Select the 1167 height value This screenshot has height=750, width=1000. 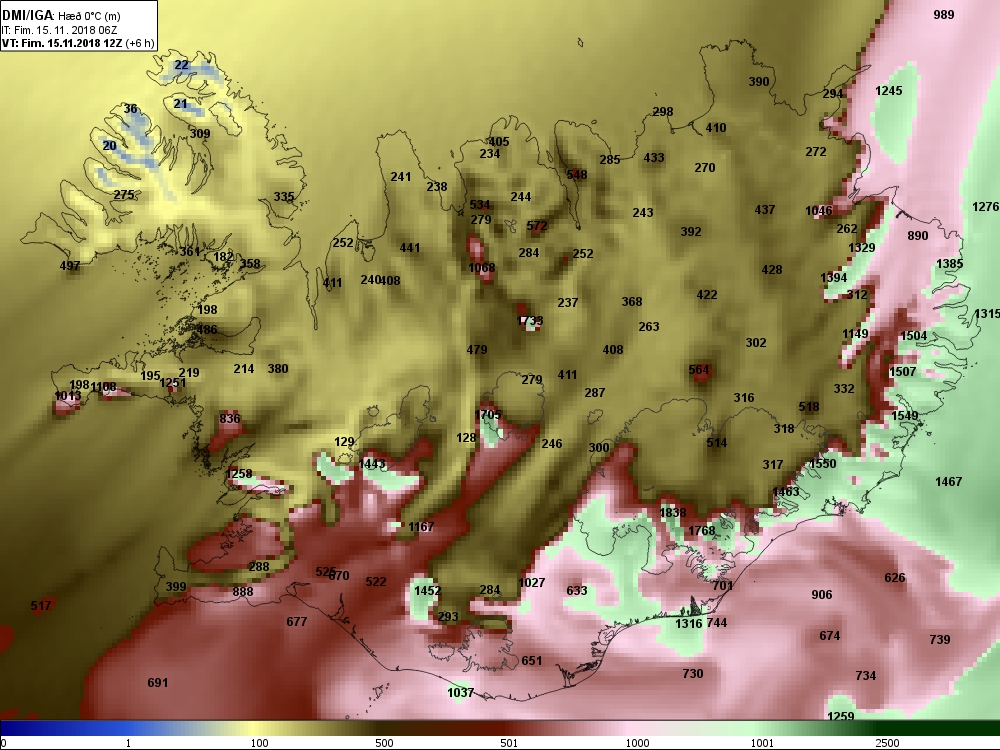(x=421, y=527)
